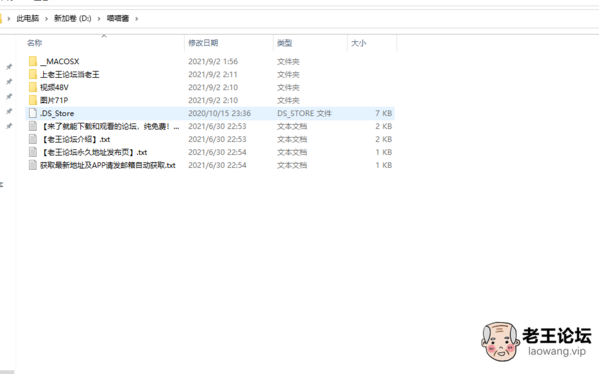Click the 2021/6/30 22:53 date in the 【老王论坛介绍】.txt row
This screenshot has height=374, width=599.
point(217,139)
